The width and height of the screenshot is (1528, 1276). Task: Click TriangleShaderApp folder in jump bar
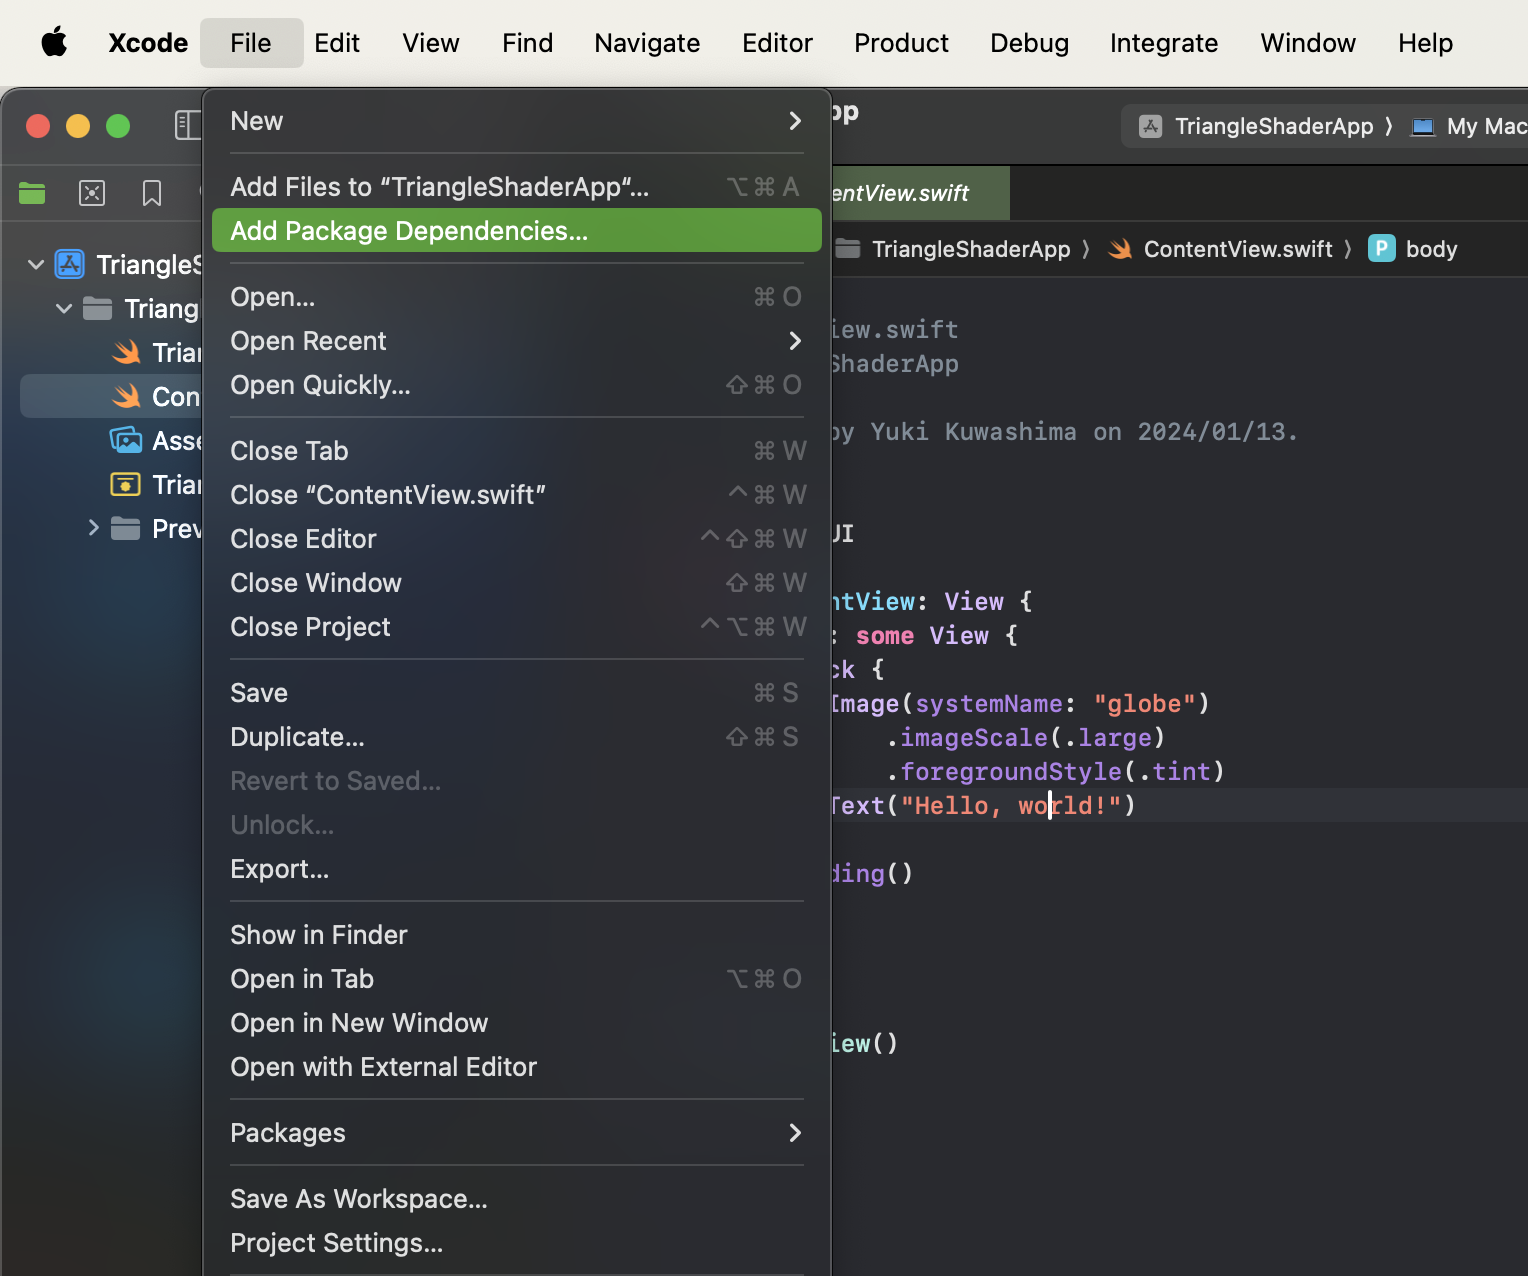[953, 249]
